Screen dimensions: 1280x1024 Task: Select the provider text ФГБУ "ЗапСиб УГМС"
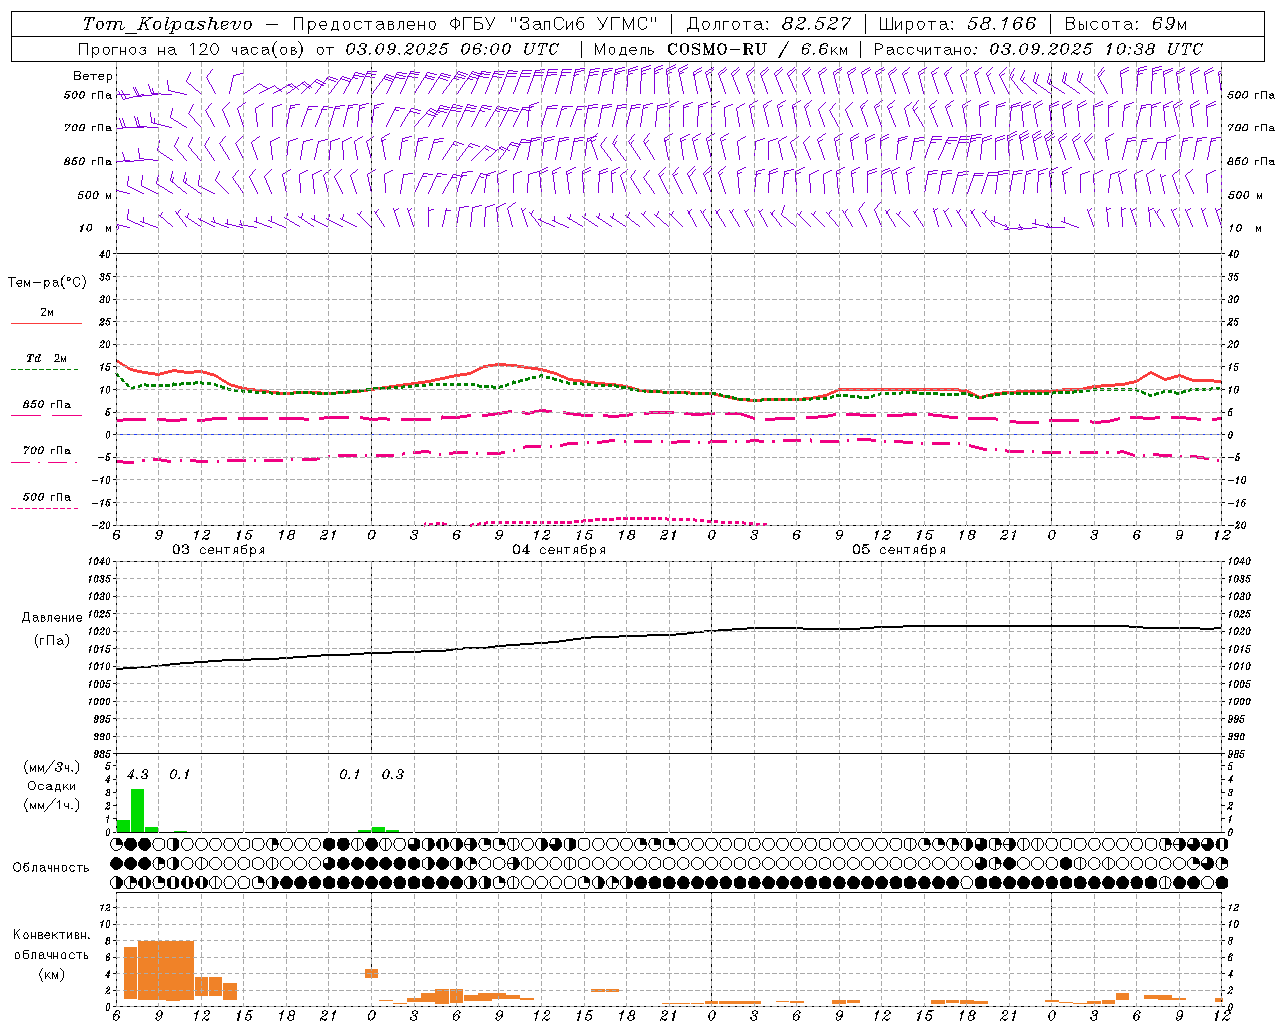point(555,24)
